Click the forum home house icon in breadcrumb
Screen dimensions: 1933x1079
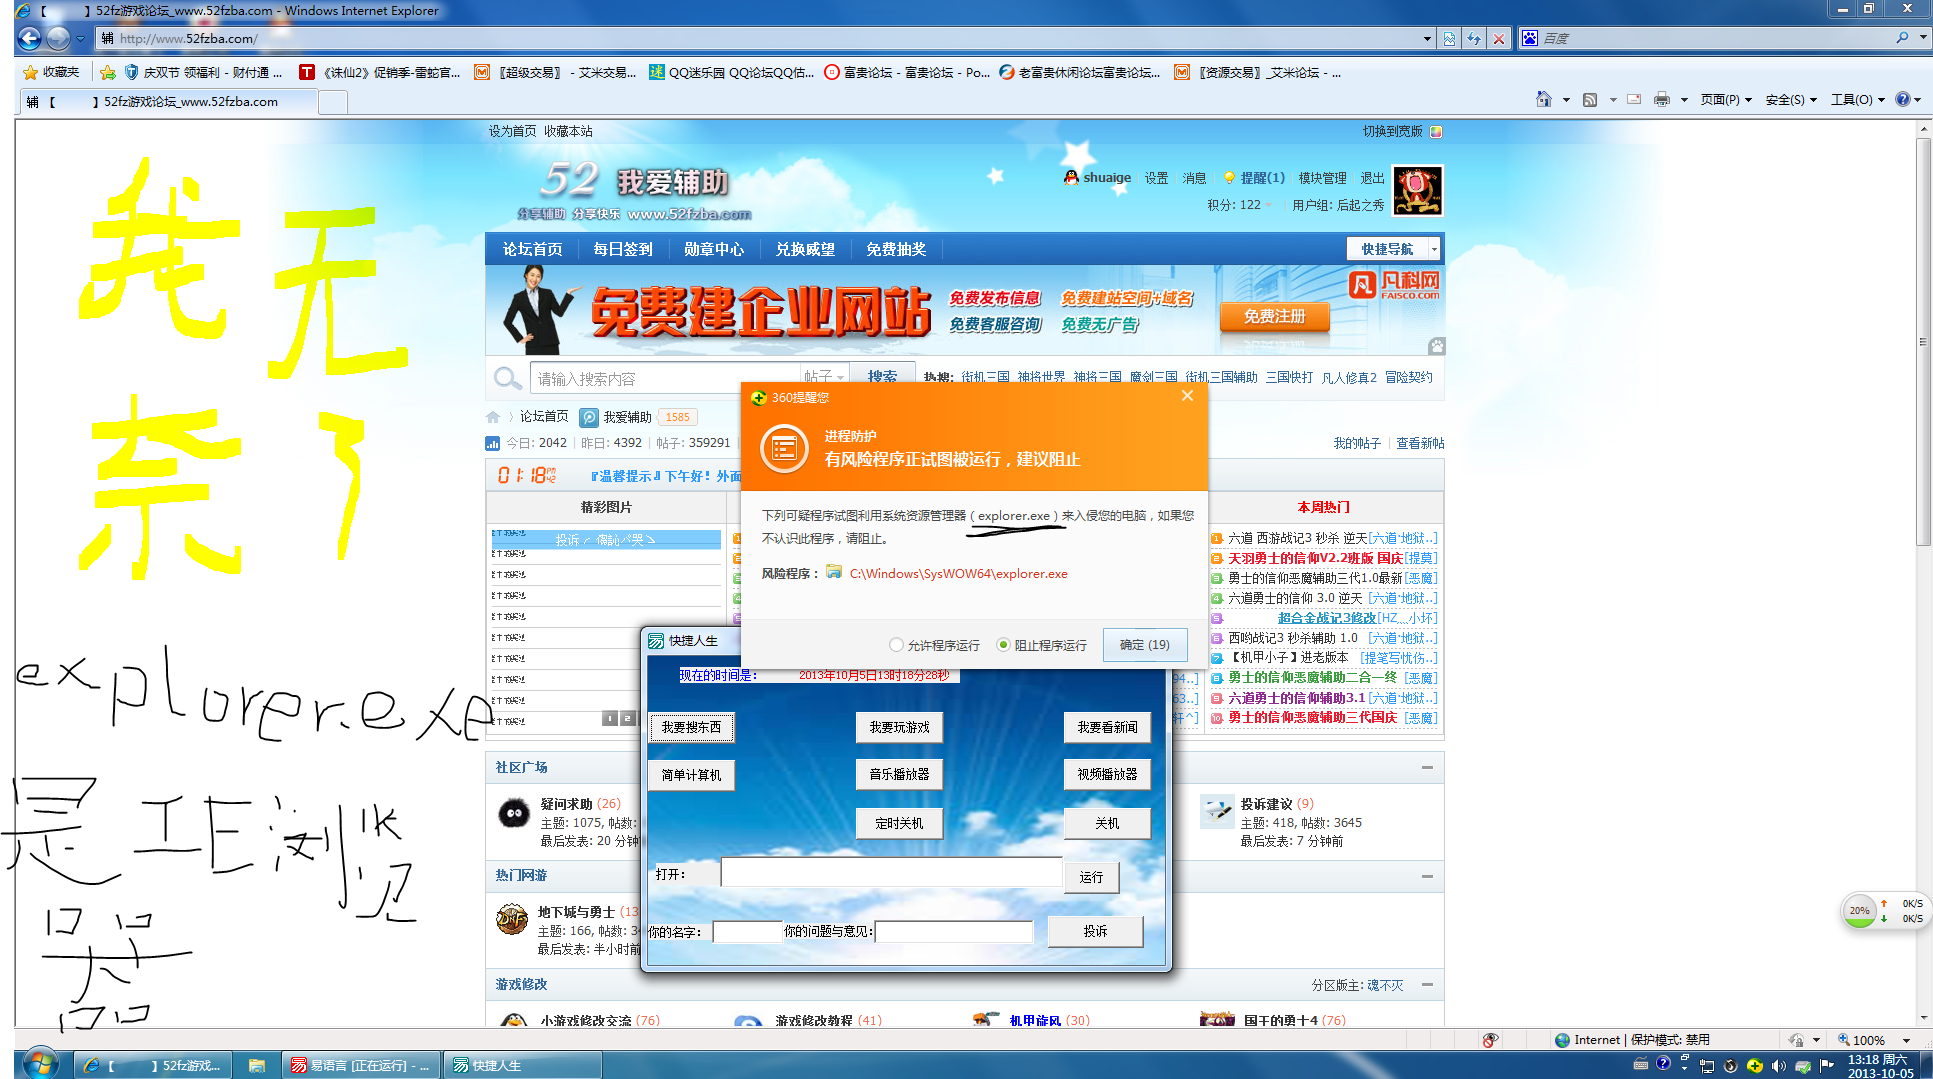click(x=493, y=417)
